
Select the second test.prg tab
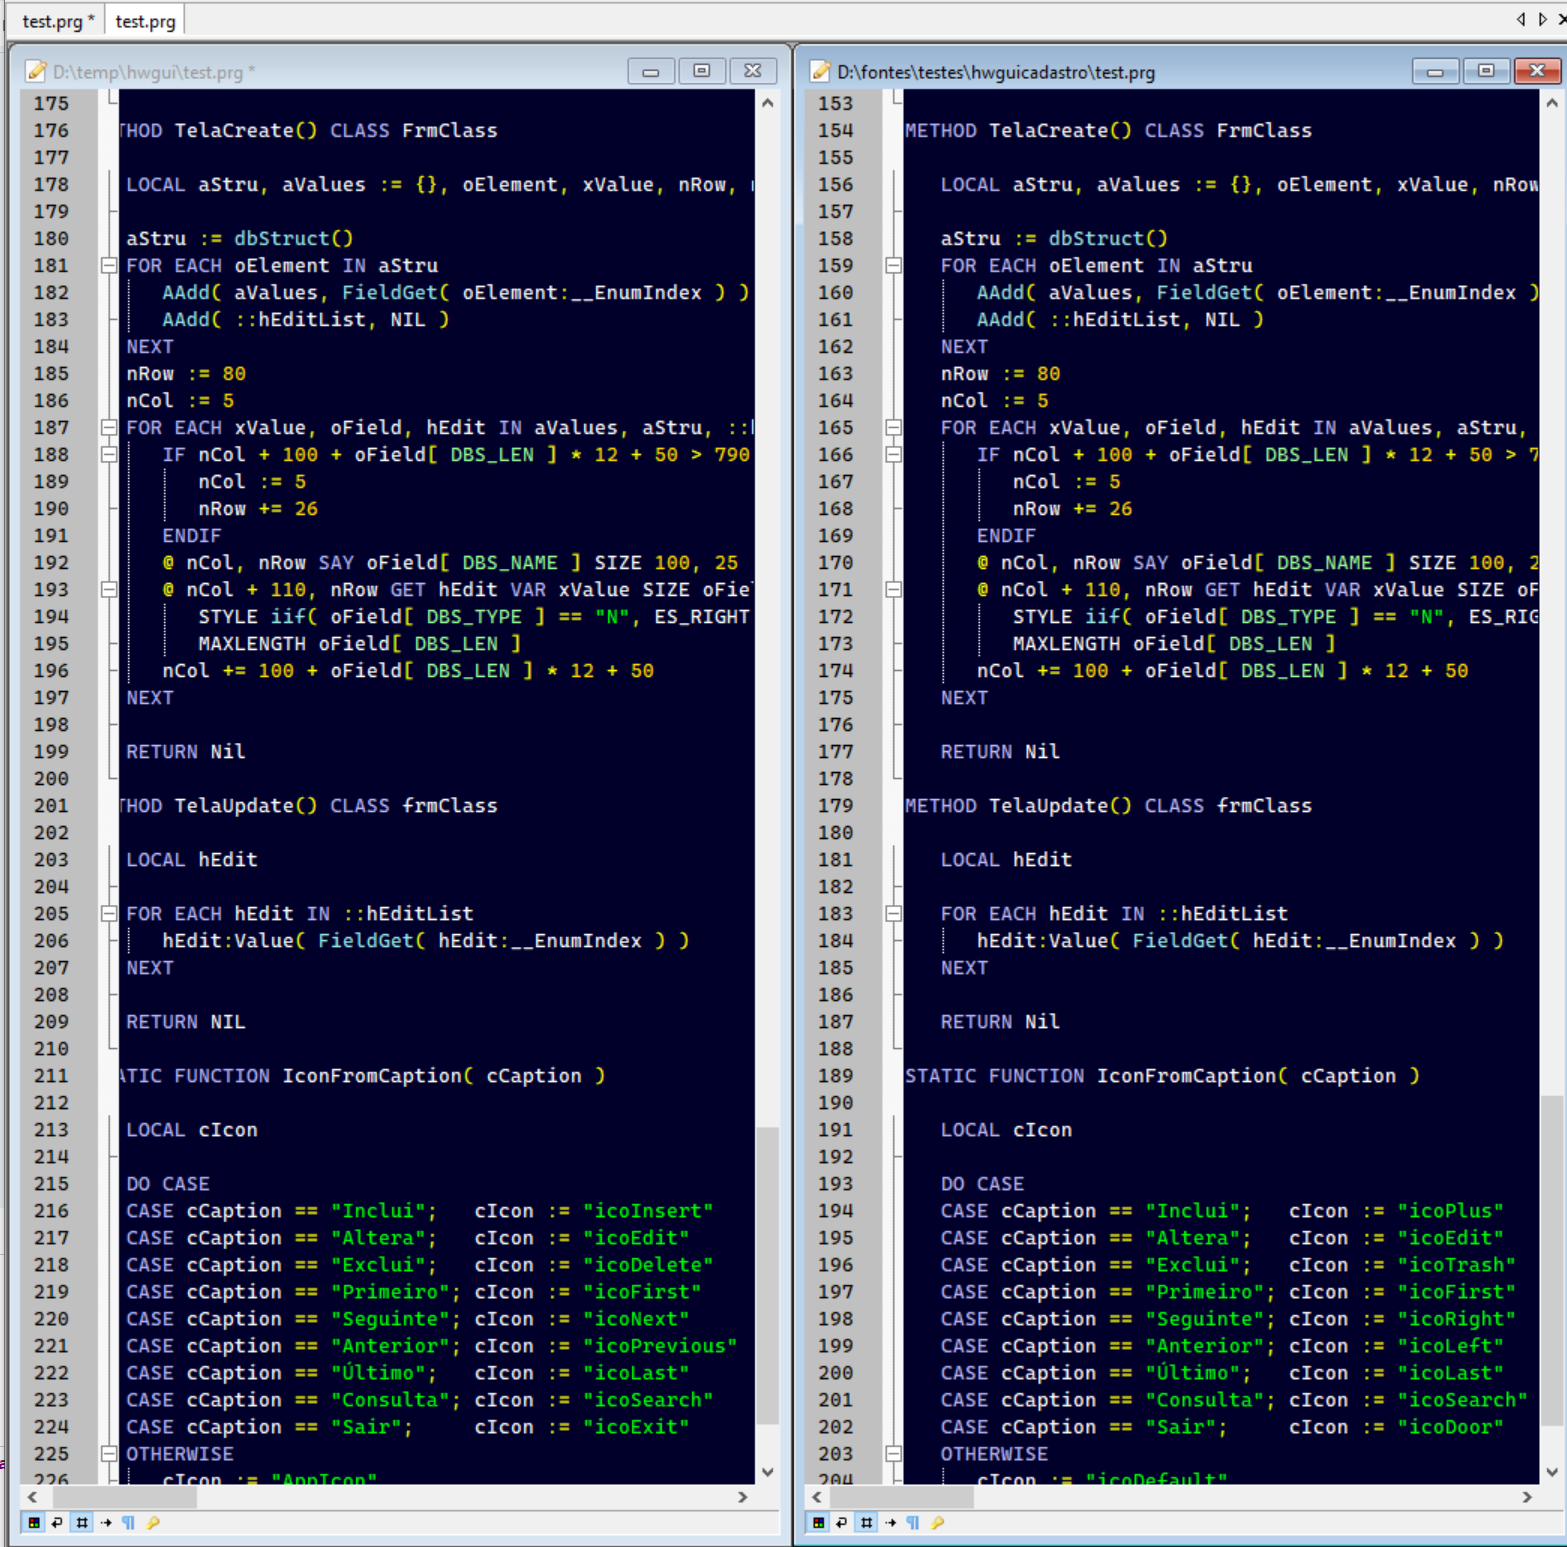point(145,21)
